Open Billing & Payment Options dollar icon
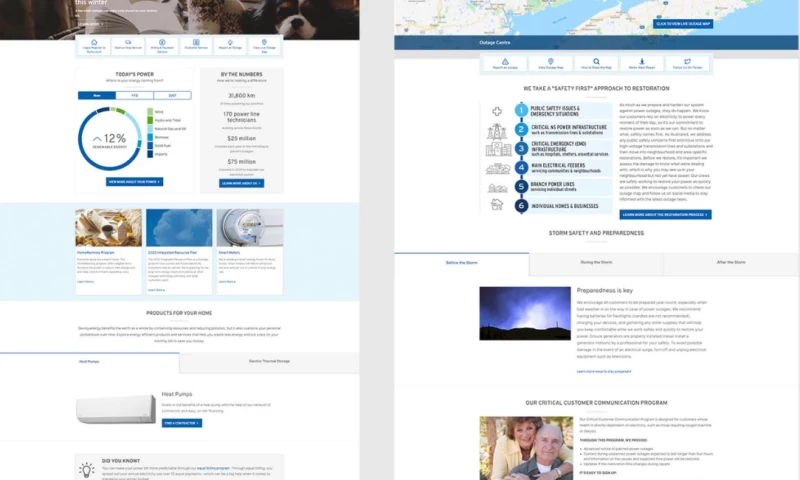Screen dimensions: 800x480 (162, 42)
